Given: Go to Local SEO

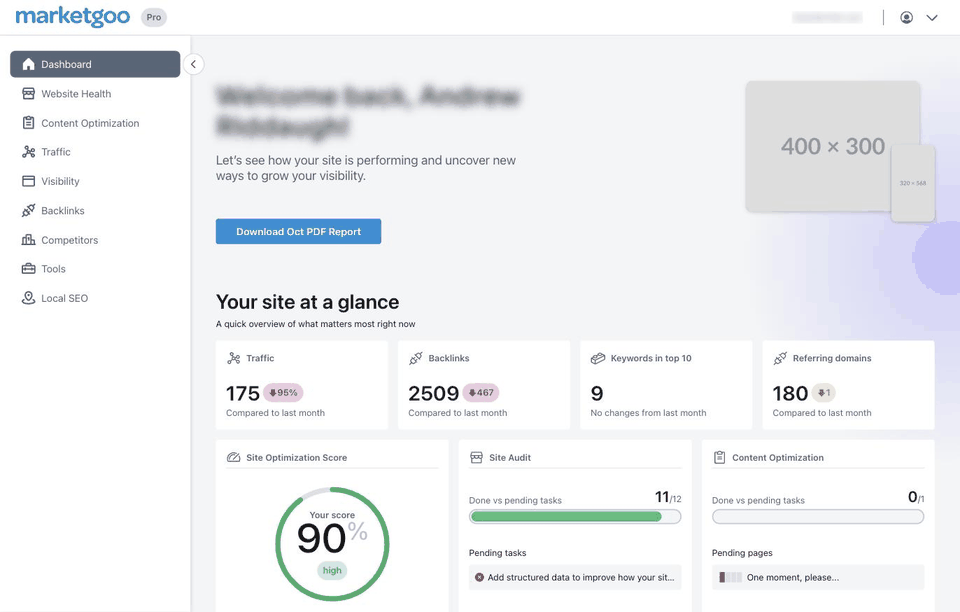Looking at the screenshot, I should click(95, 298).
